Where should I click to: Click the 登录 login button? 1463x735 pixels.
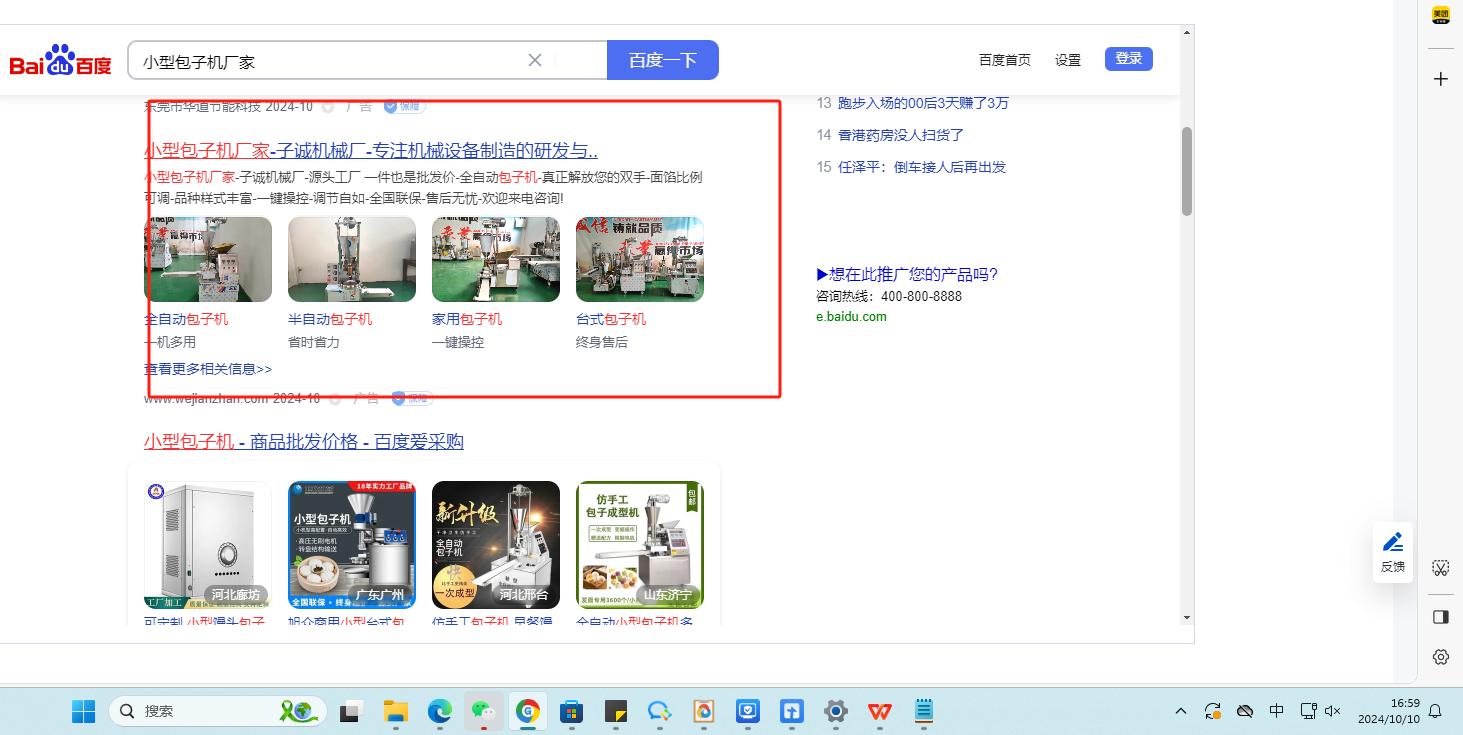pyautogui.click(x=1129, y=59)
